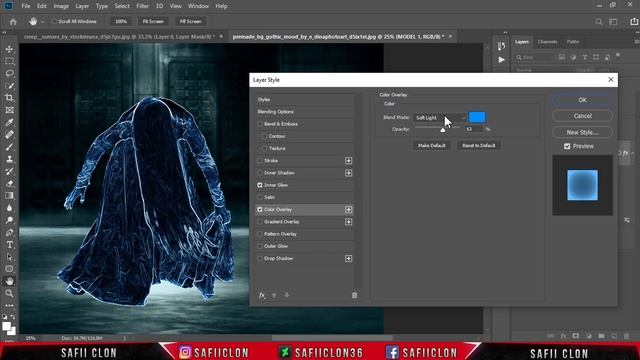Image resolution: width=640 pixels, height=360 pixels.
Task: Select the Frame tool
Action: 9,110
